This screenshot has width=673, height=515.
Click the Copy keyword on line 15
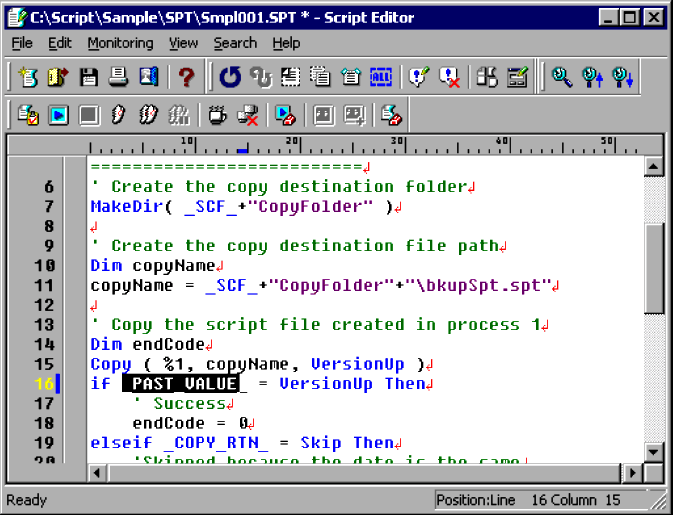coord(111,364)
